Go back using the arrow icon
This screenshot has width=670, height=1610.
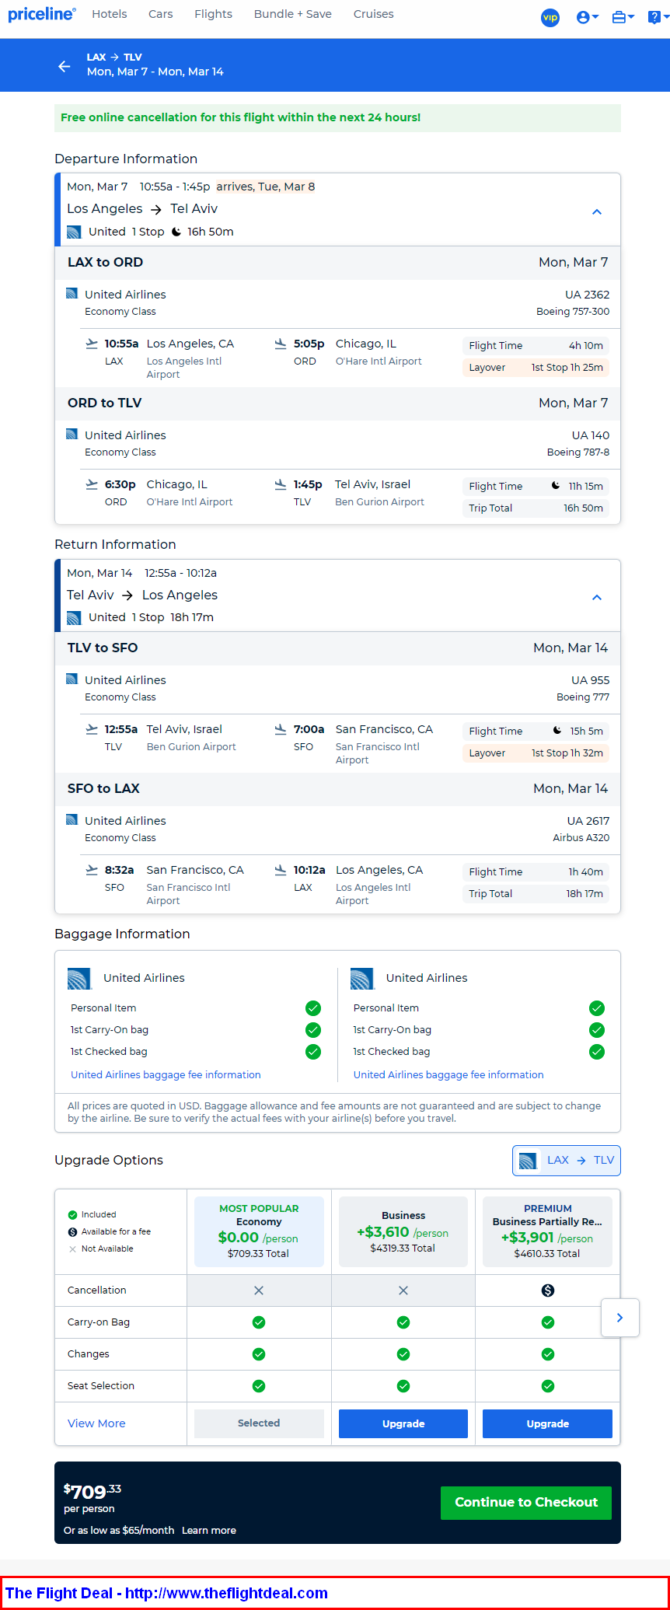pyautogui.click(x=64, y=66)
